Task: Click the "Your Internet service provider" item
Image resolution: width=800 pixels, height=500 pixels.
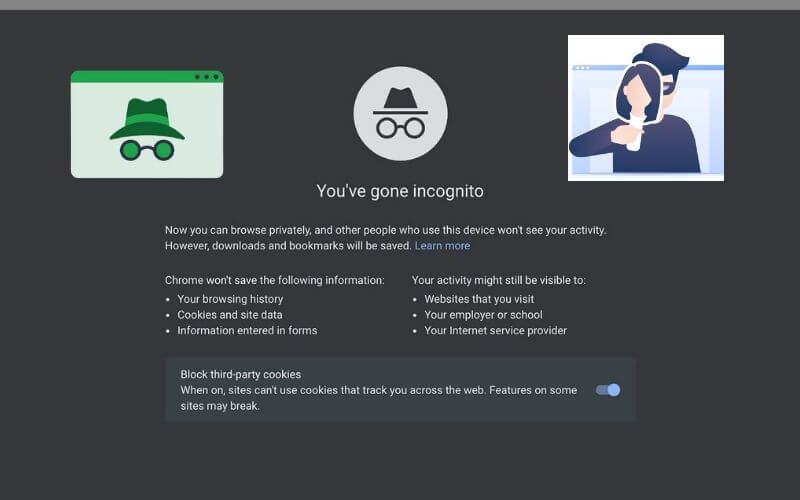Action: click(x=495, y=331)
